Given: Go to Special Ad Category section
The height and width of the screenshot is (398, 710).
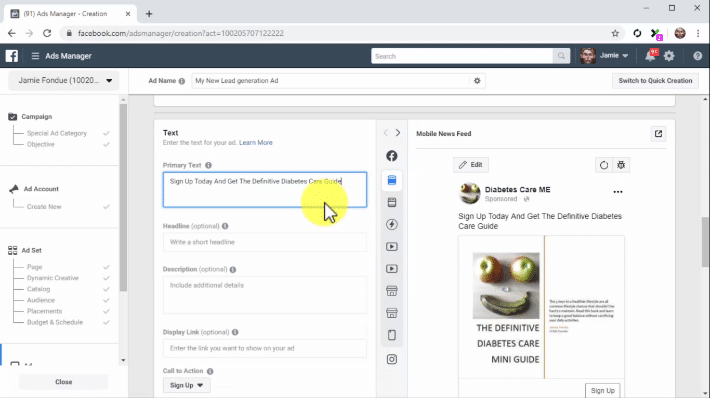Looking at the screenshot, I should [57, 133].
